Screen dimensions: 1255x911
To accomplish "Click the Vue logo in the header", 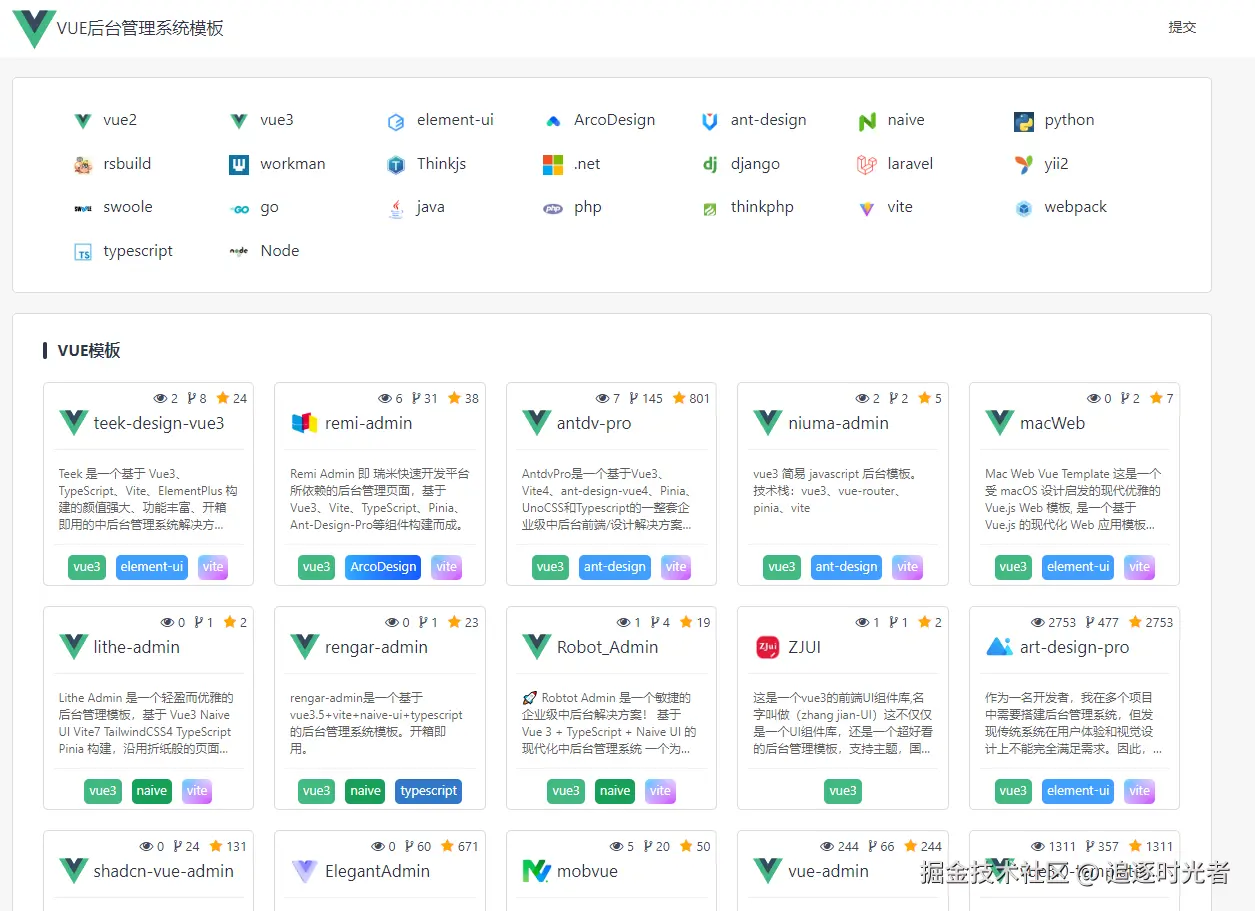I will [x=34, y=29].
